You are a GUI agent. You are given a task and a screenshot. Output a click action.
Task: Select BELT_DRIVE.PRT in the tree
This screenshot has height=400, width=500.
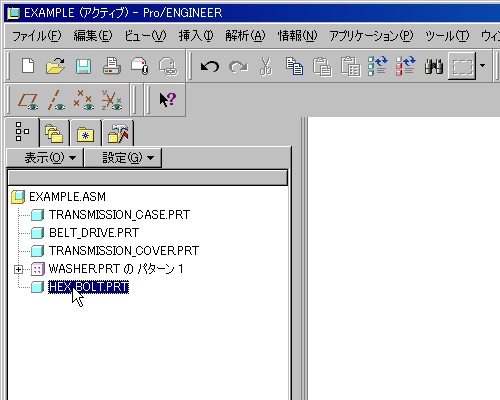tap(94, 233)
